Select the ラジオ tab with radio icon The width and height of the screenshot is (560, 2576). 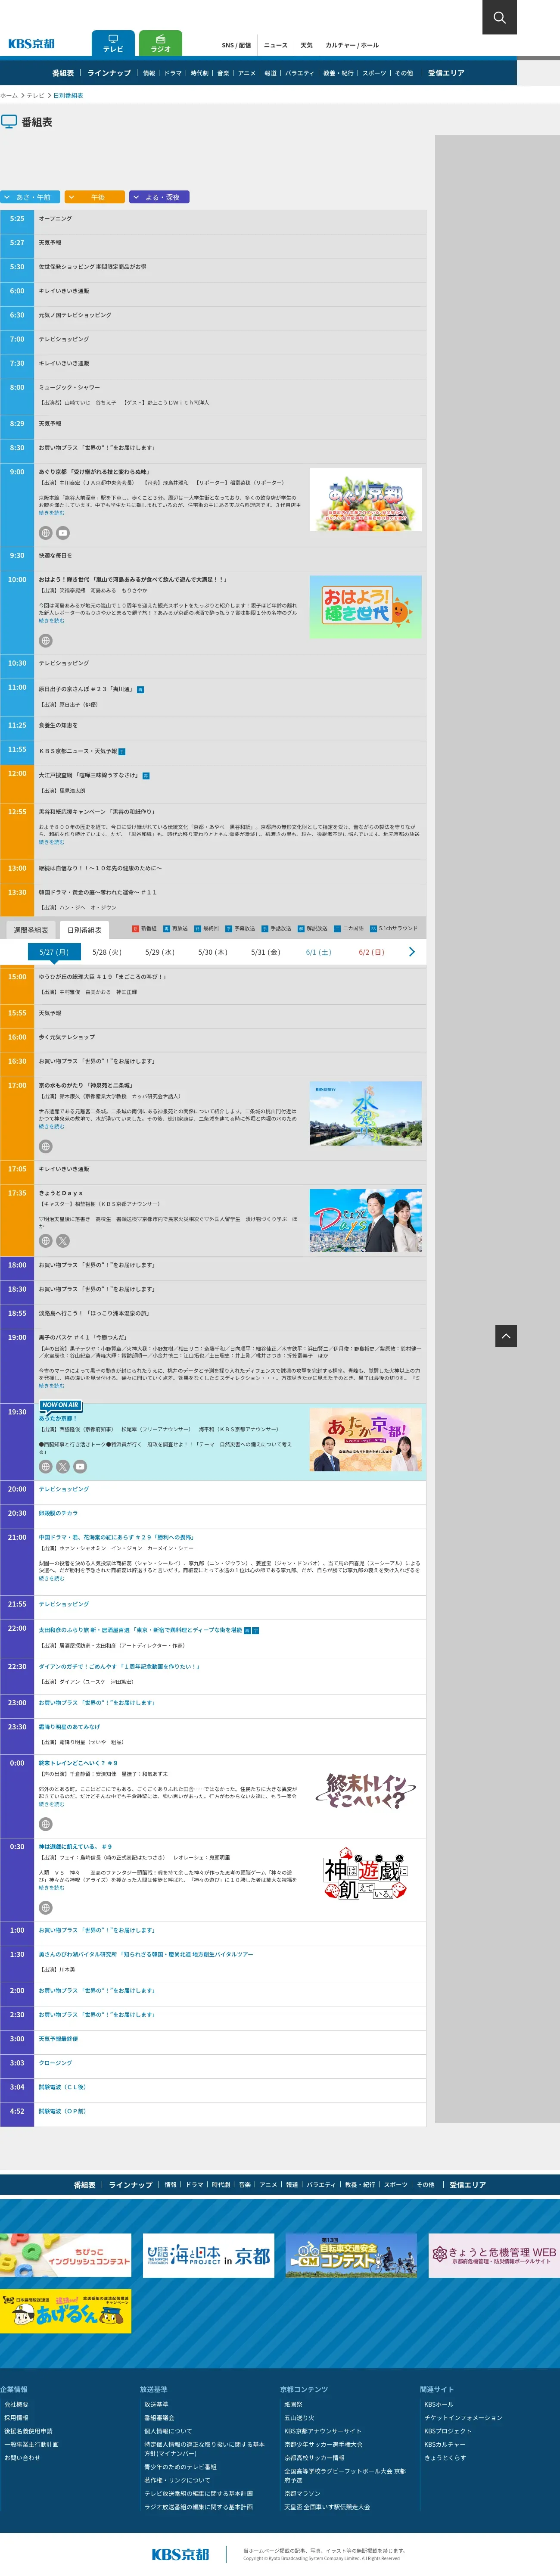pos(160,43)
